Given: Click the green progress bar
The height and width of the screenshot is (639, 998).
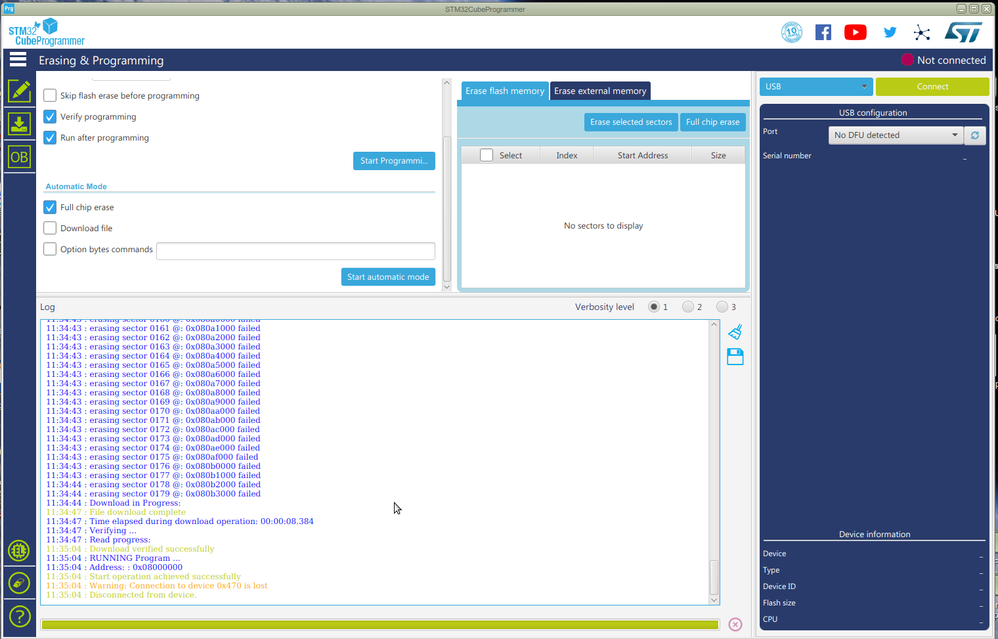Looking at the screenshot, I should 380,625.
